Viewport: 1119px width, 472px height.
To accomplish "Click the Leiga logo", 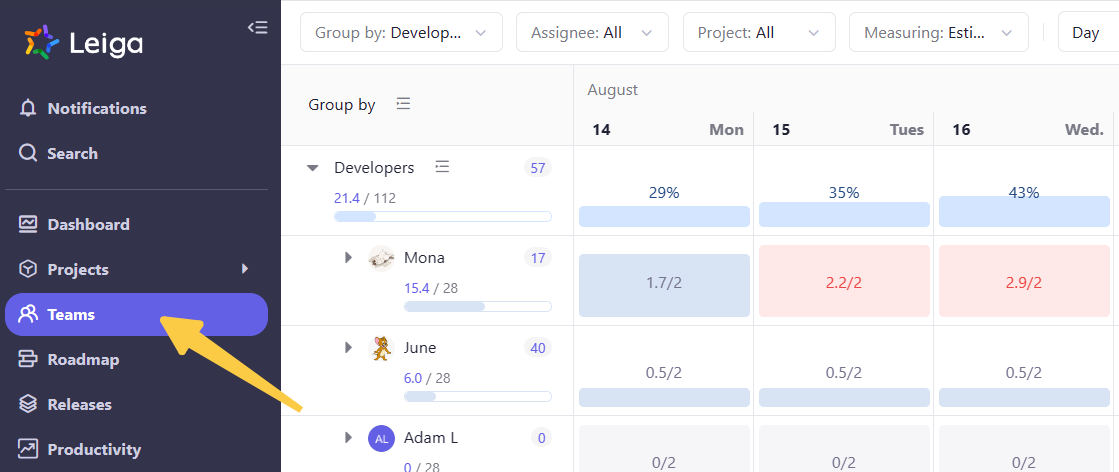I will (x=83, y=44).
